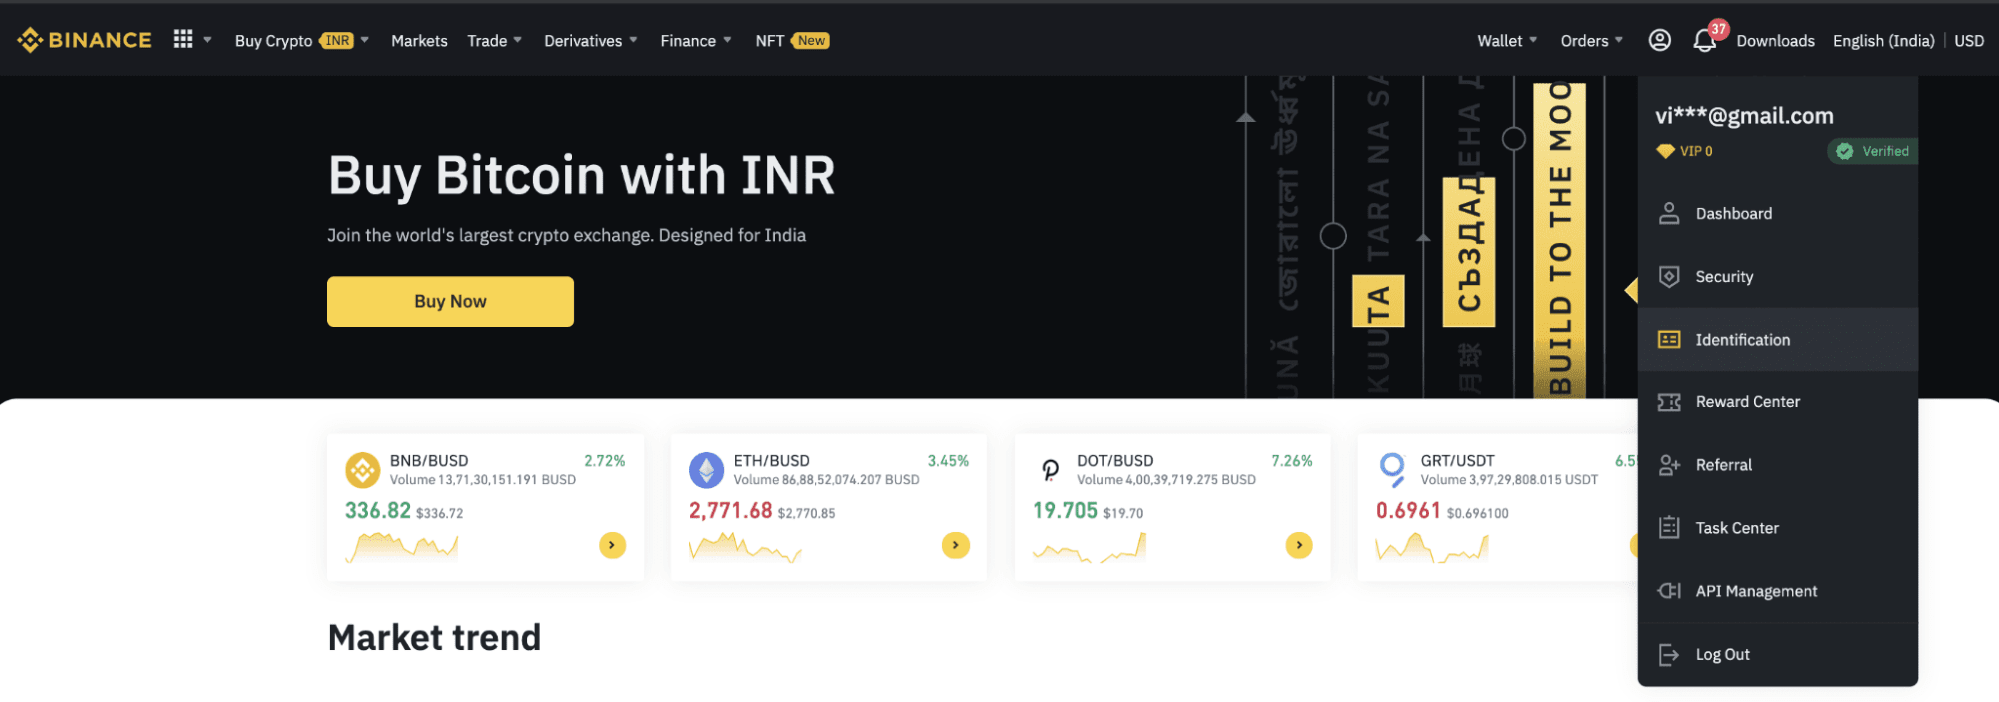Image resolution: width=1999 pixels, height=702 pixels.
Task: Click the DOT/BUSD yellow arrow button
Action: tap(1299, 545)
